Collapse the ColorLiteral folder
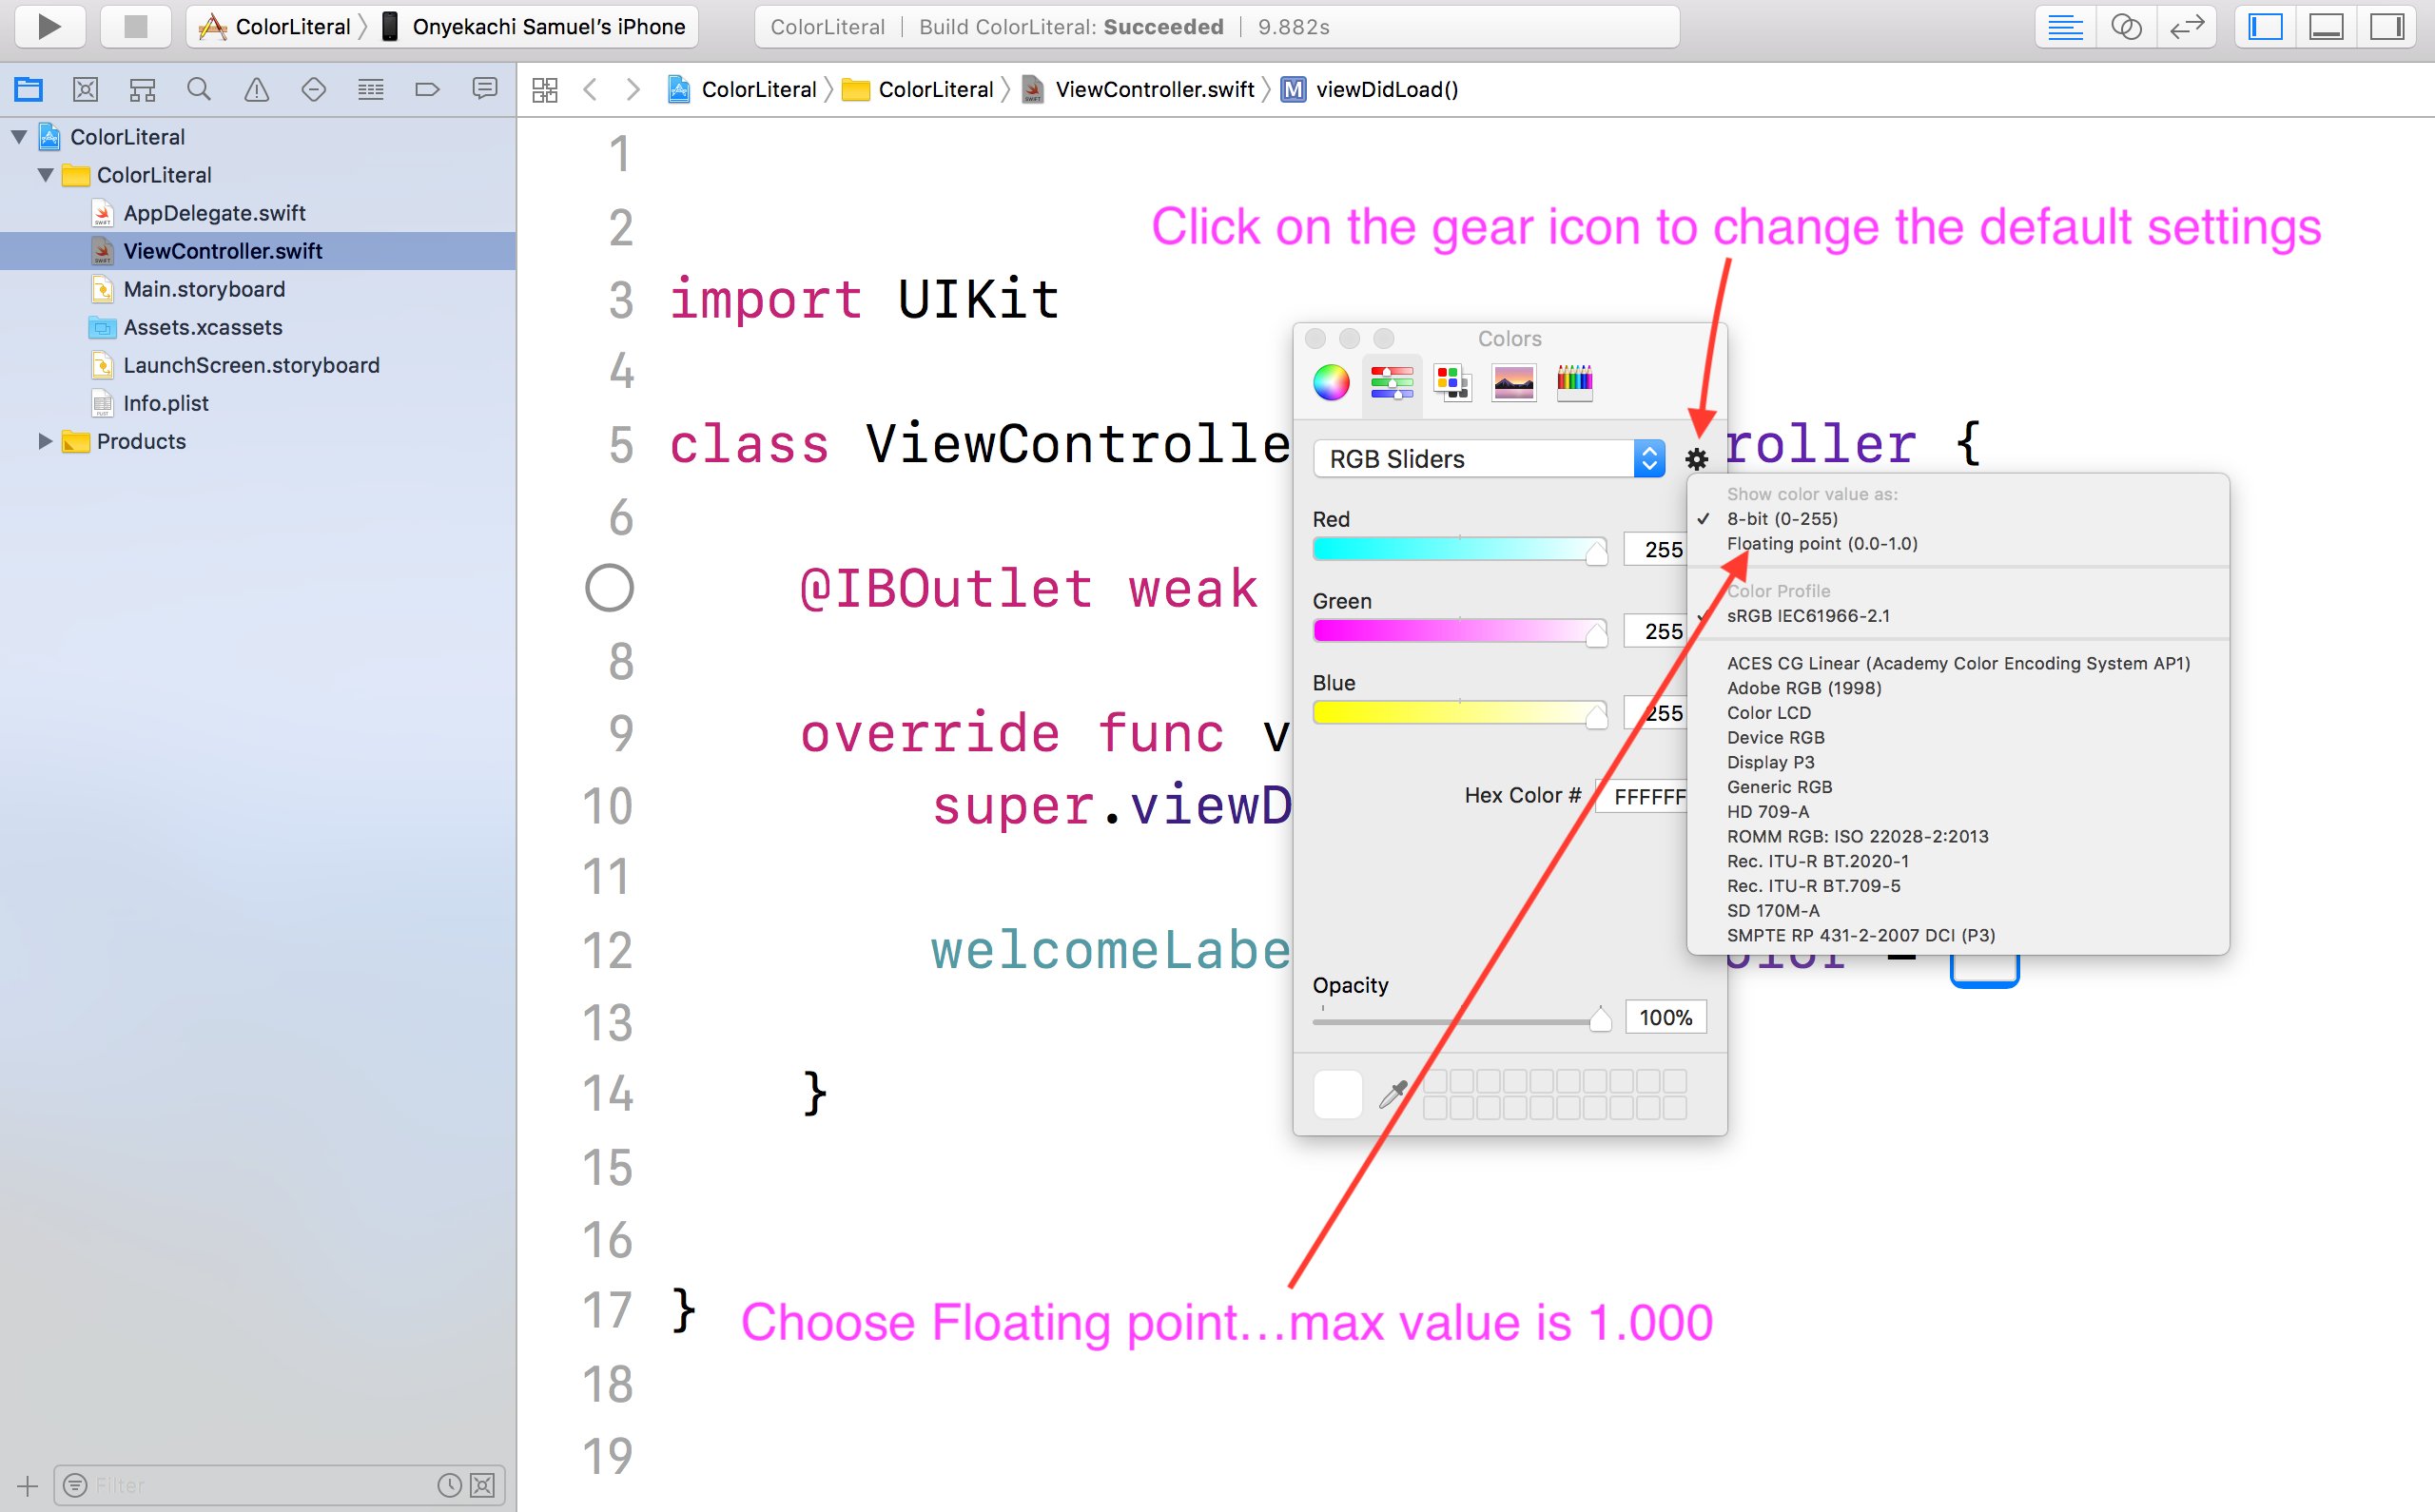Screen dimensions: 2435x1512 click(x=44, y=174)
